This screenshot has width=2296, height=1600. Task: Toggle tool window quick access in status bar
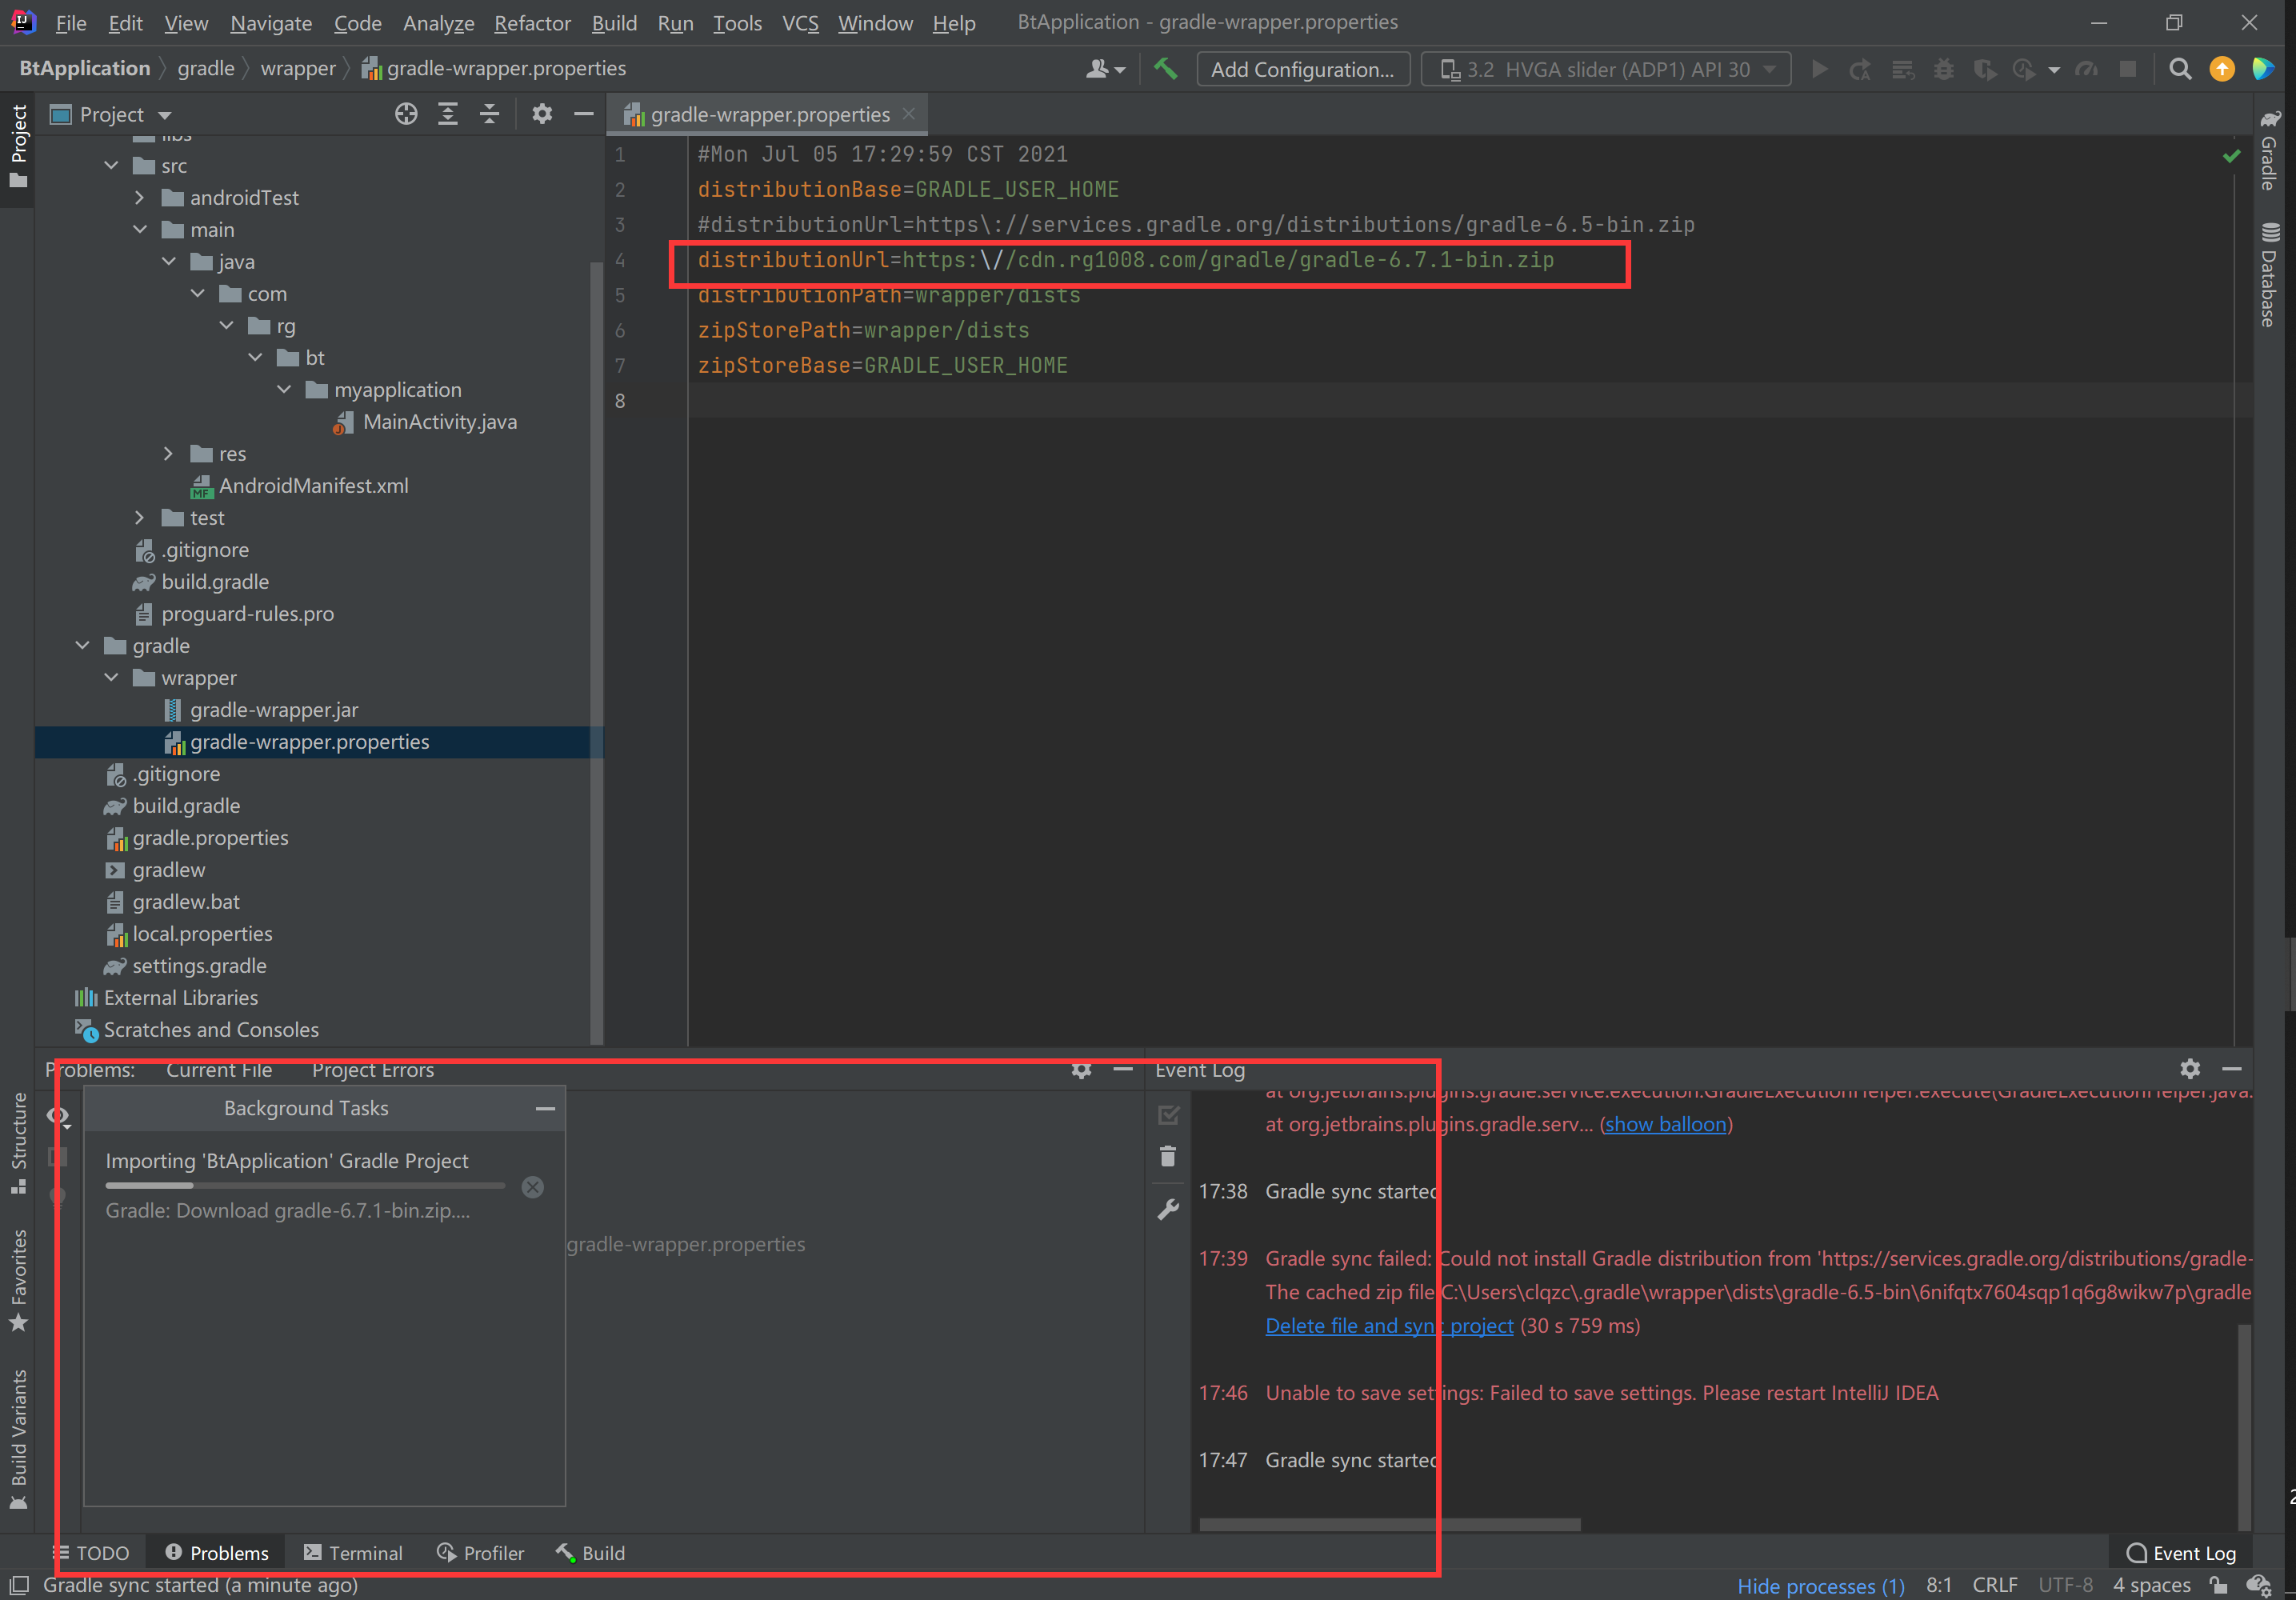pos(18,1585)
